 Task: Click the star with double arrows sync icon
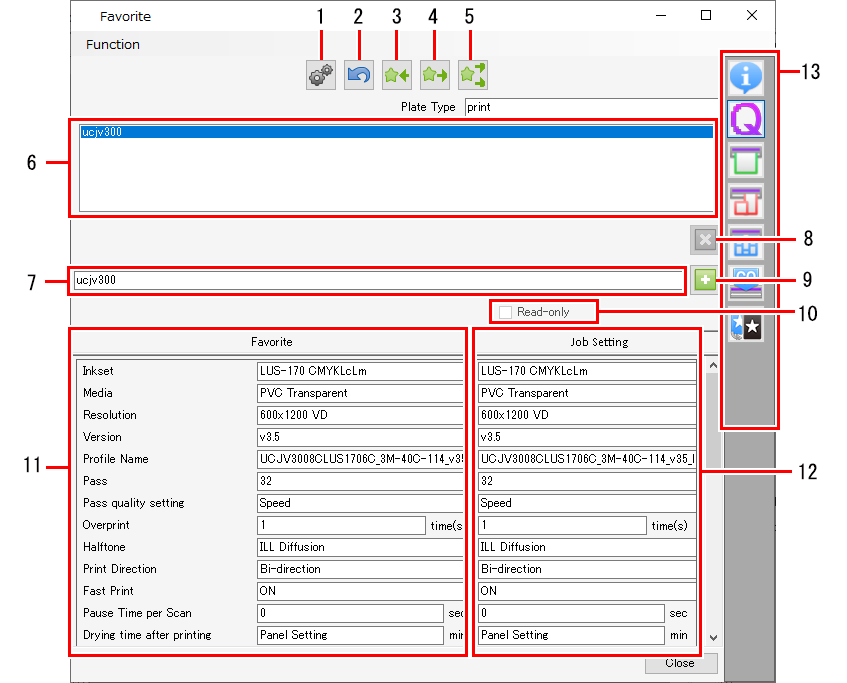point(472,74)
